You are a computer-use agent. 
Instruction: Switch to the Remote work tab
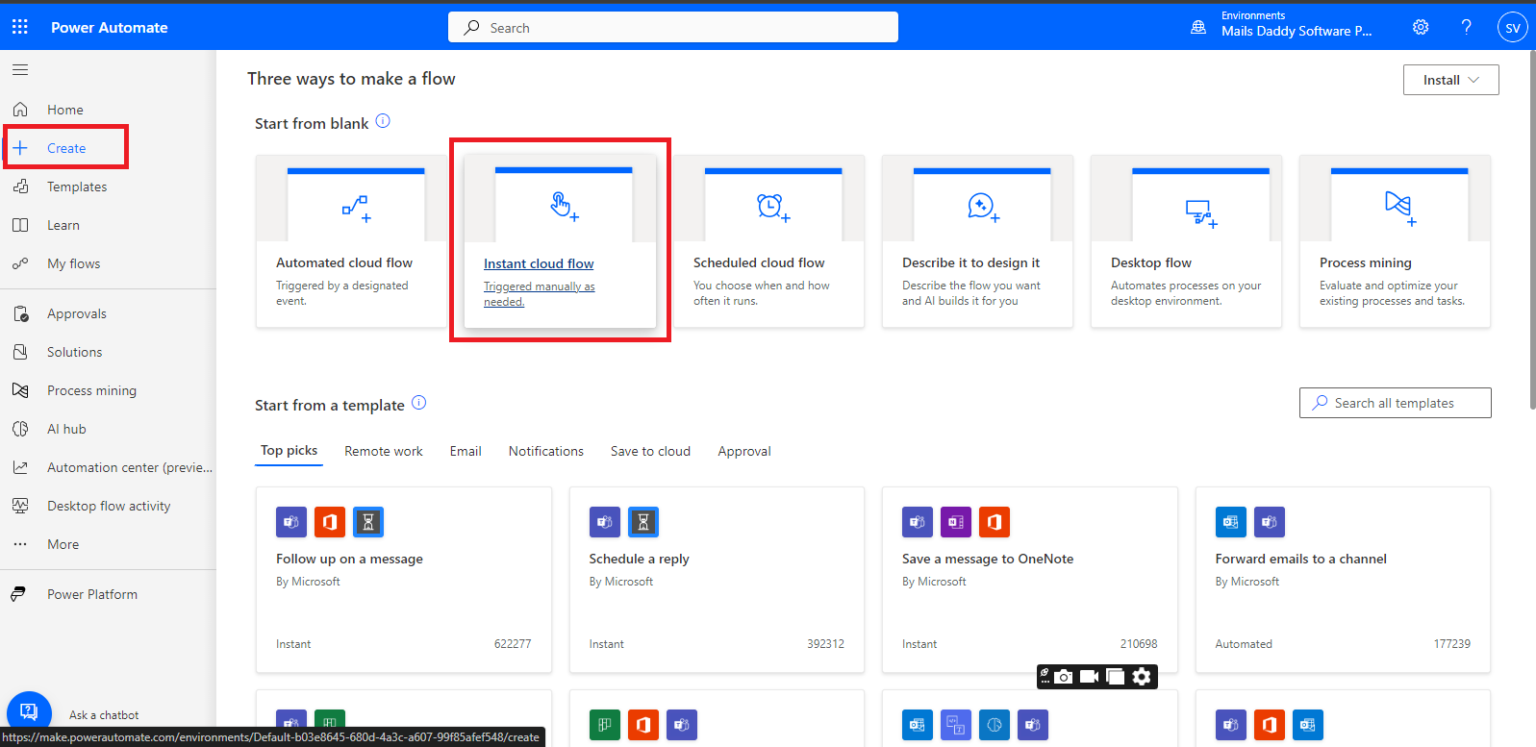pos(383,451)
